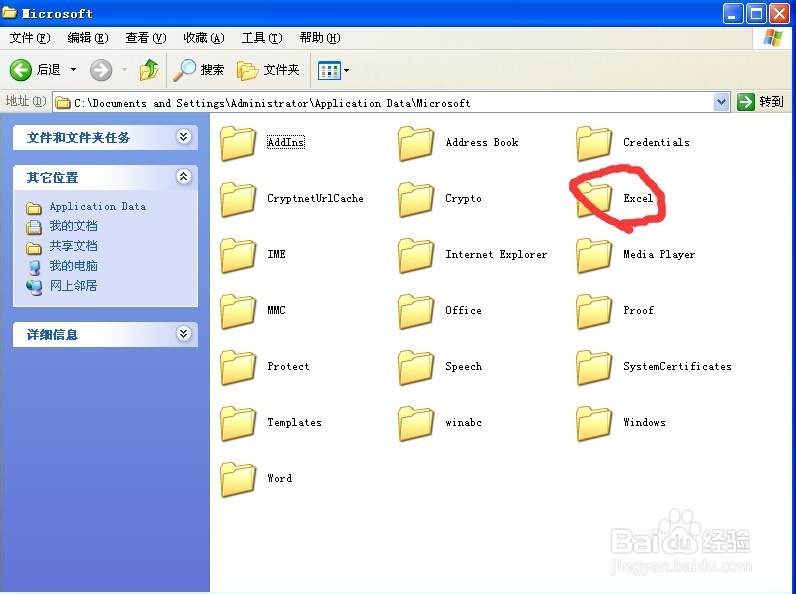Click the grey forward arrow button
796x594 pixels.
101,70
